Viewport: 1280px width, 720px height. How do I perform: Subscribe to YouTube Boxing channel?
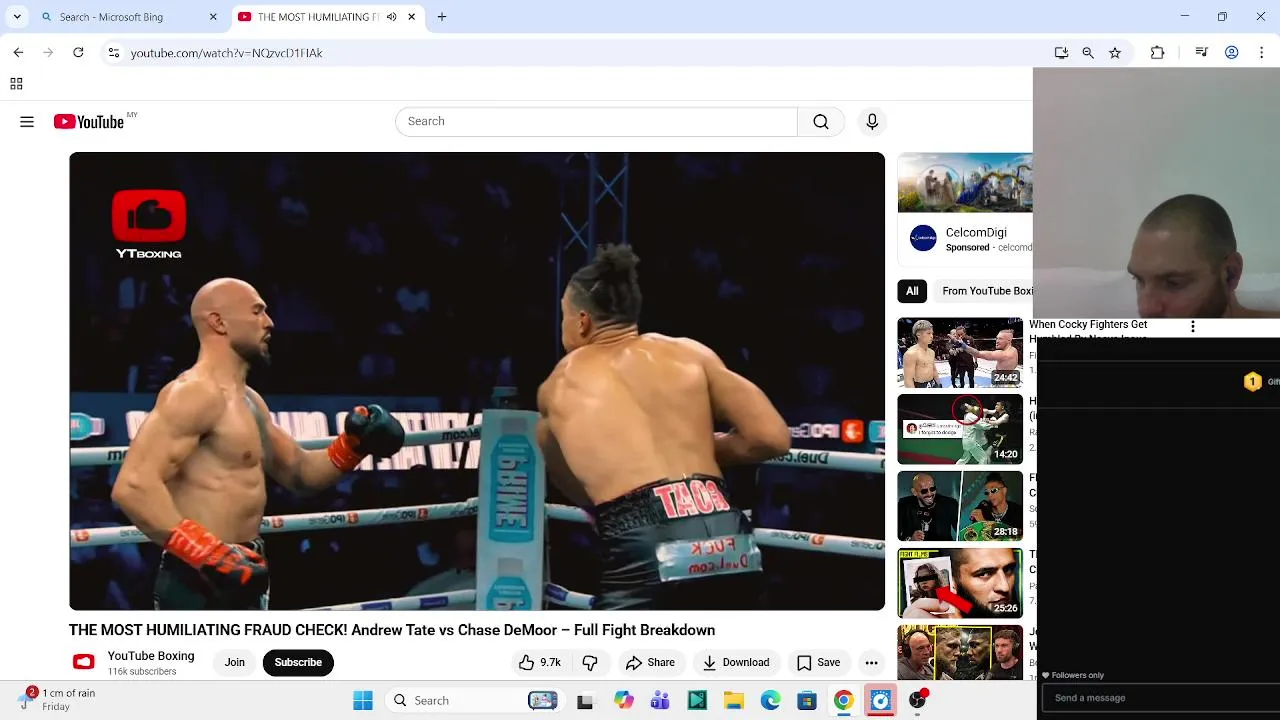click(x=298, y=662)
